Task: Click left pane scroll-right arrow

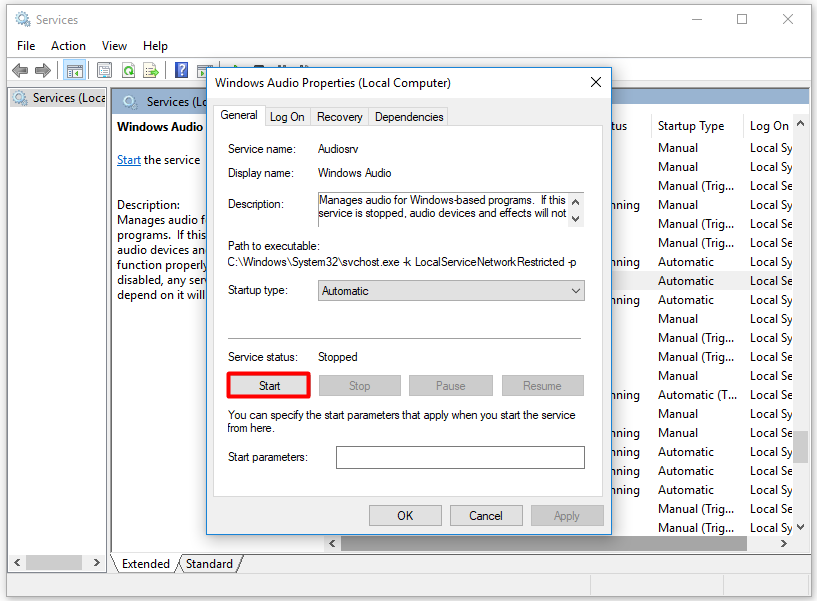Action: (96, 562)
